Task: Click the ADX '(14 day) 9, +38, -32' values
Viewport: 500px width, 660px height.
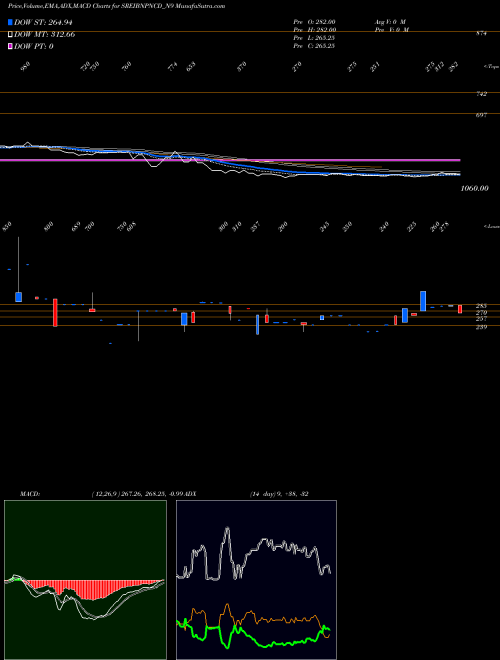Action: click(279, 493)
